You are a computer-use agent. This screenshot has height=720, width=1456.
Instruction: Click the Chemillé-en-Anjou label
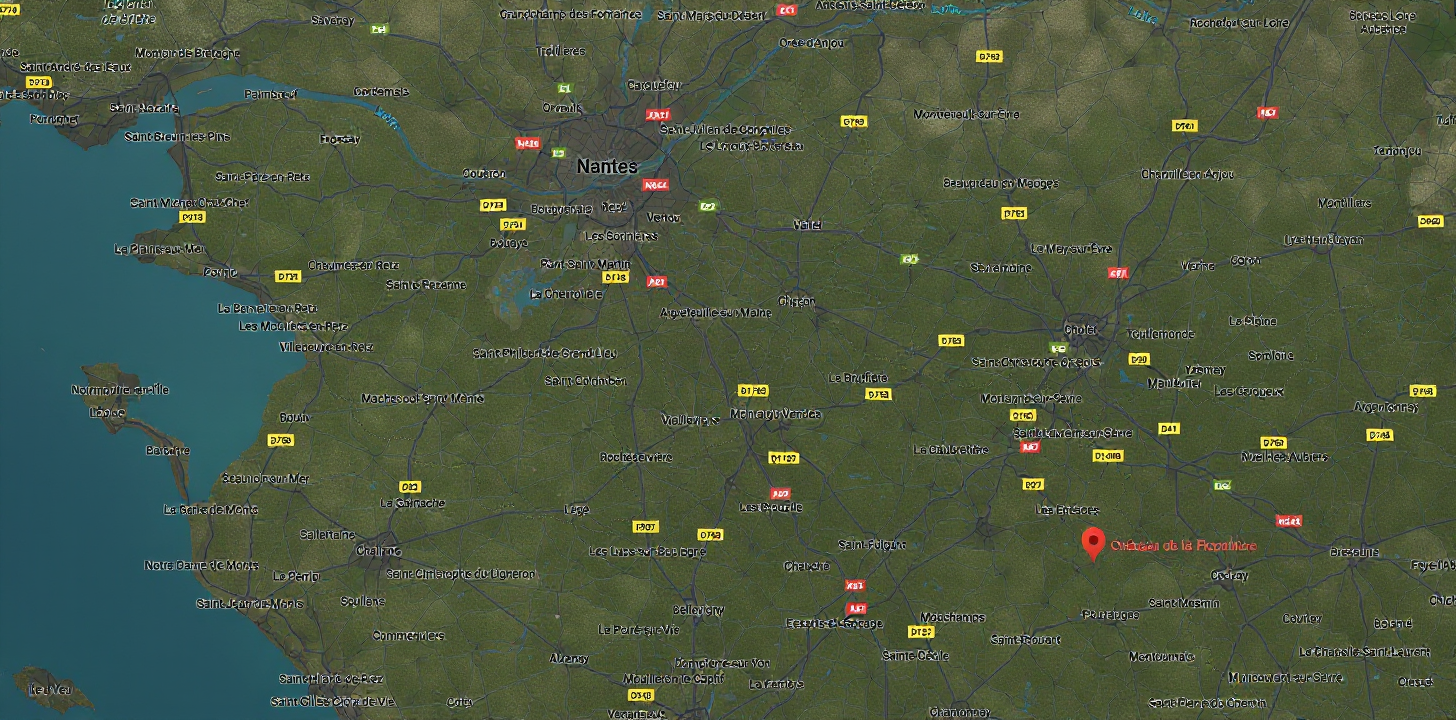click(1187, 174)
